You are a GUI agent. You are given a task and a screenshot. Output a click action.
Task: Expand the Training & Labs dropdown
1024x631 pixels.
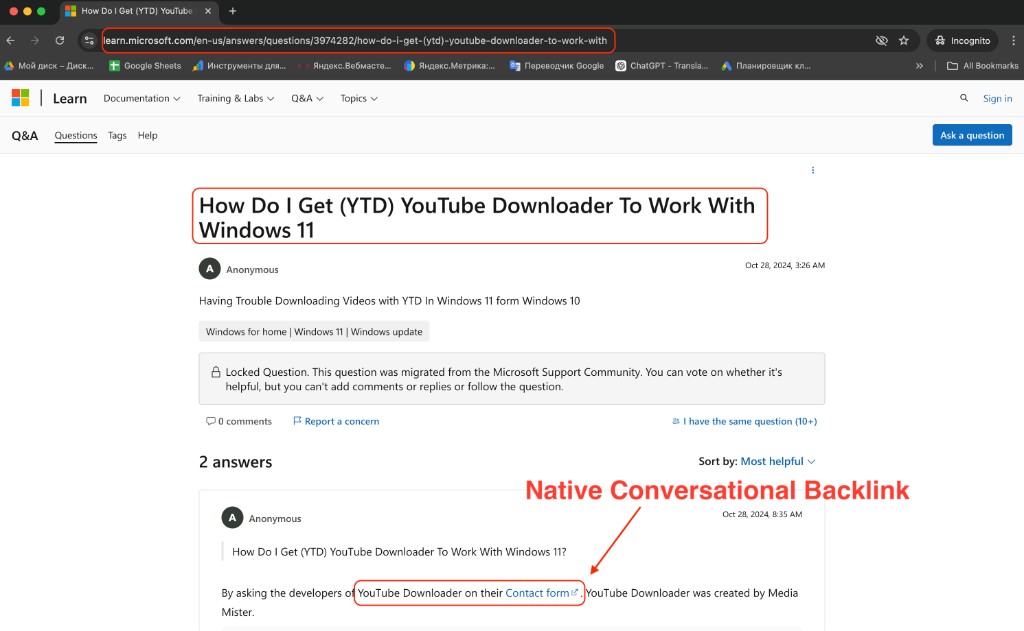pos(236,99)
